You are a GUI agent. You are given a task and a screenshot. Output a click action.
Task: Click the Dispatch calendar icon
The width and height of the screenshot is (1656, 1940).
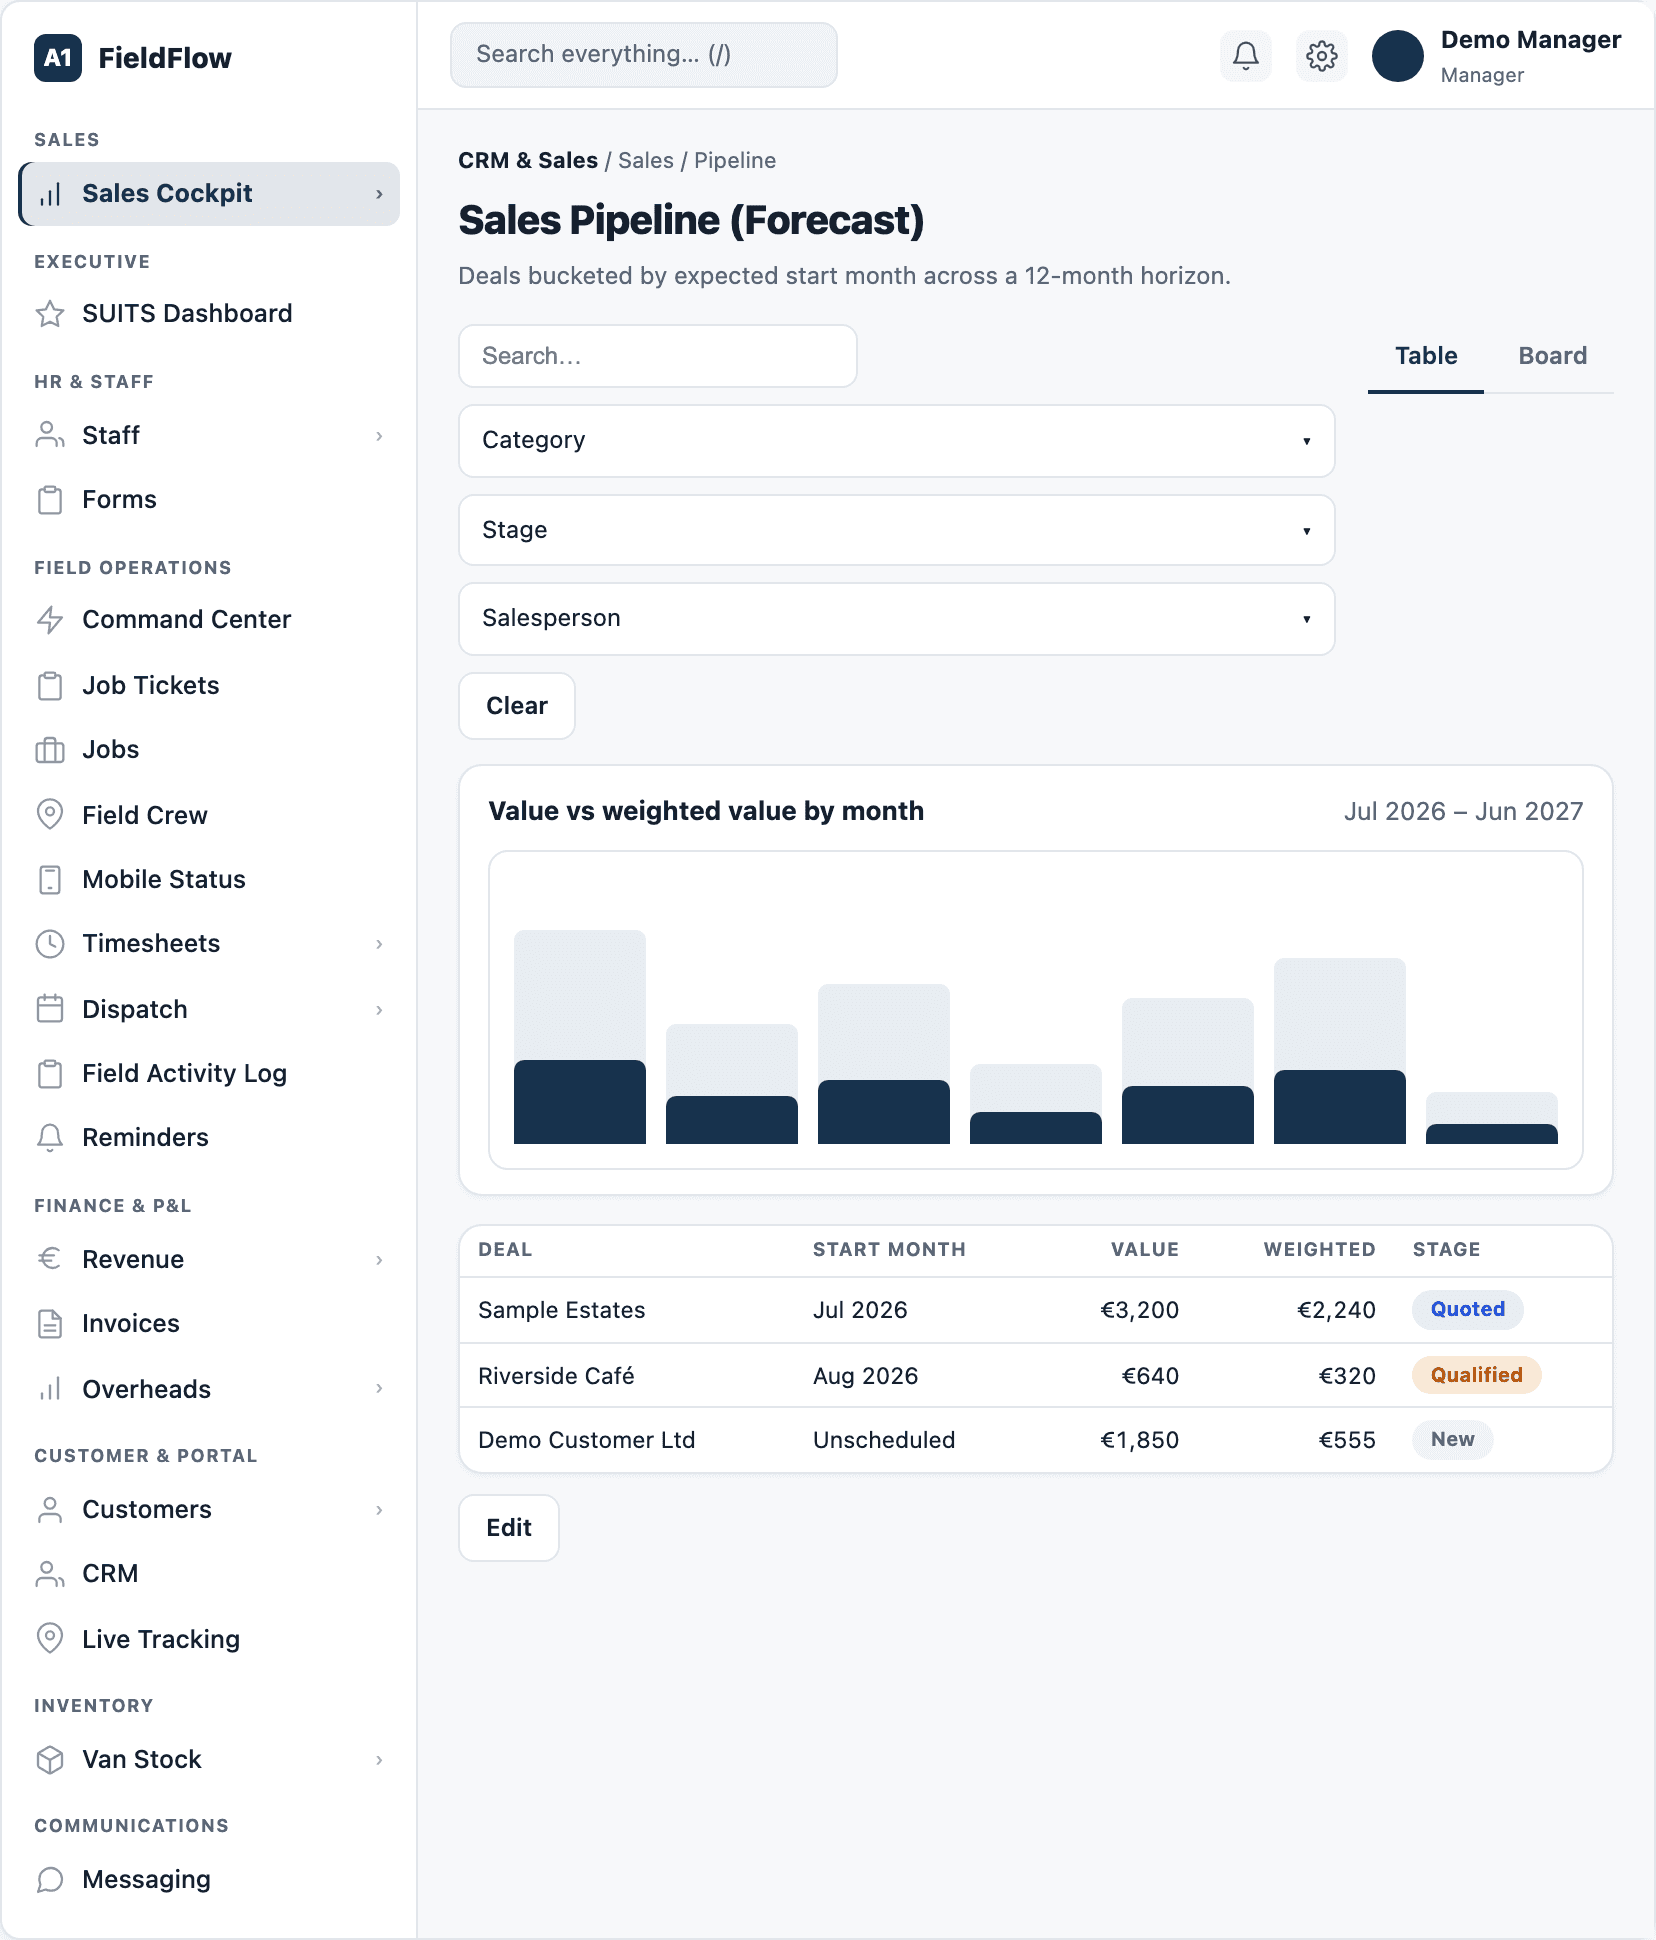[50, 1009]
